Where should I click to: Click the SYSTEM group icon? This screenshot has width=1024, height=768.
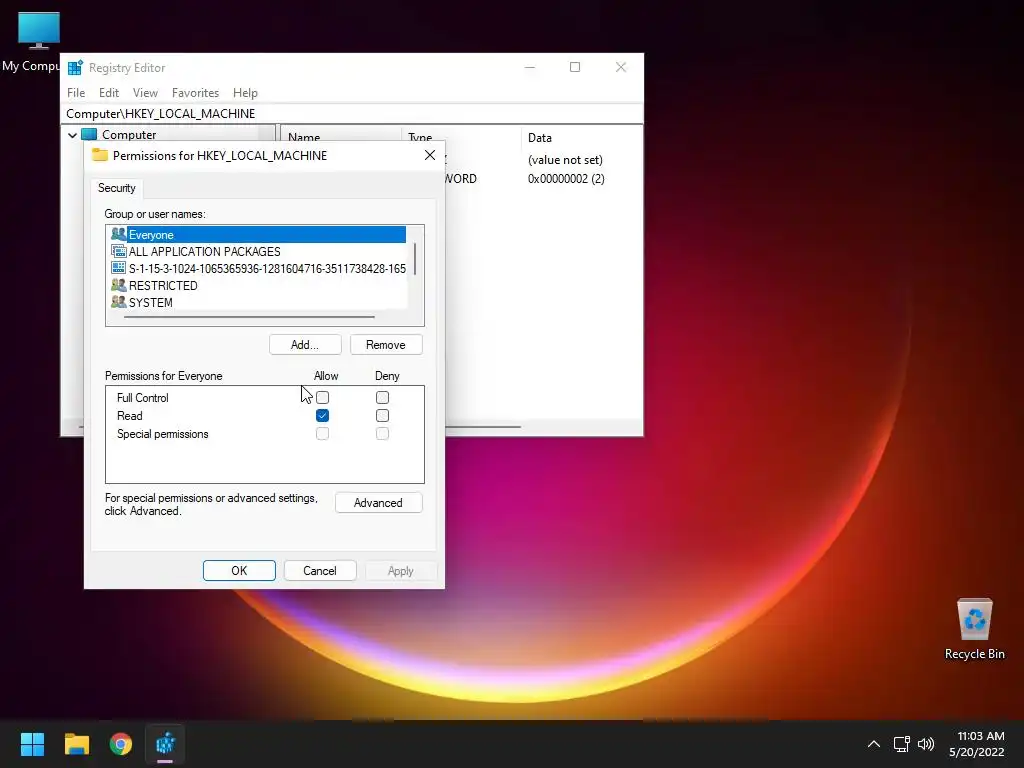pos(118,302)
